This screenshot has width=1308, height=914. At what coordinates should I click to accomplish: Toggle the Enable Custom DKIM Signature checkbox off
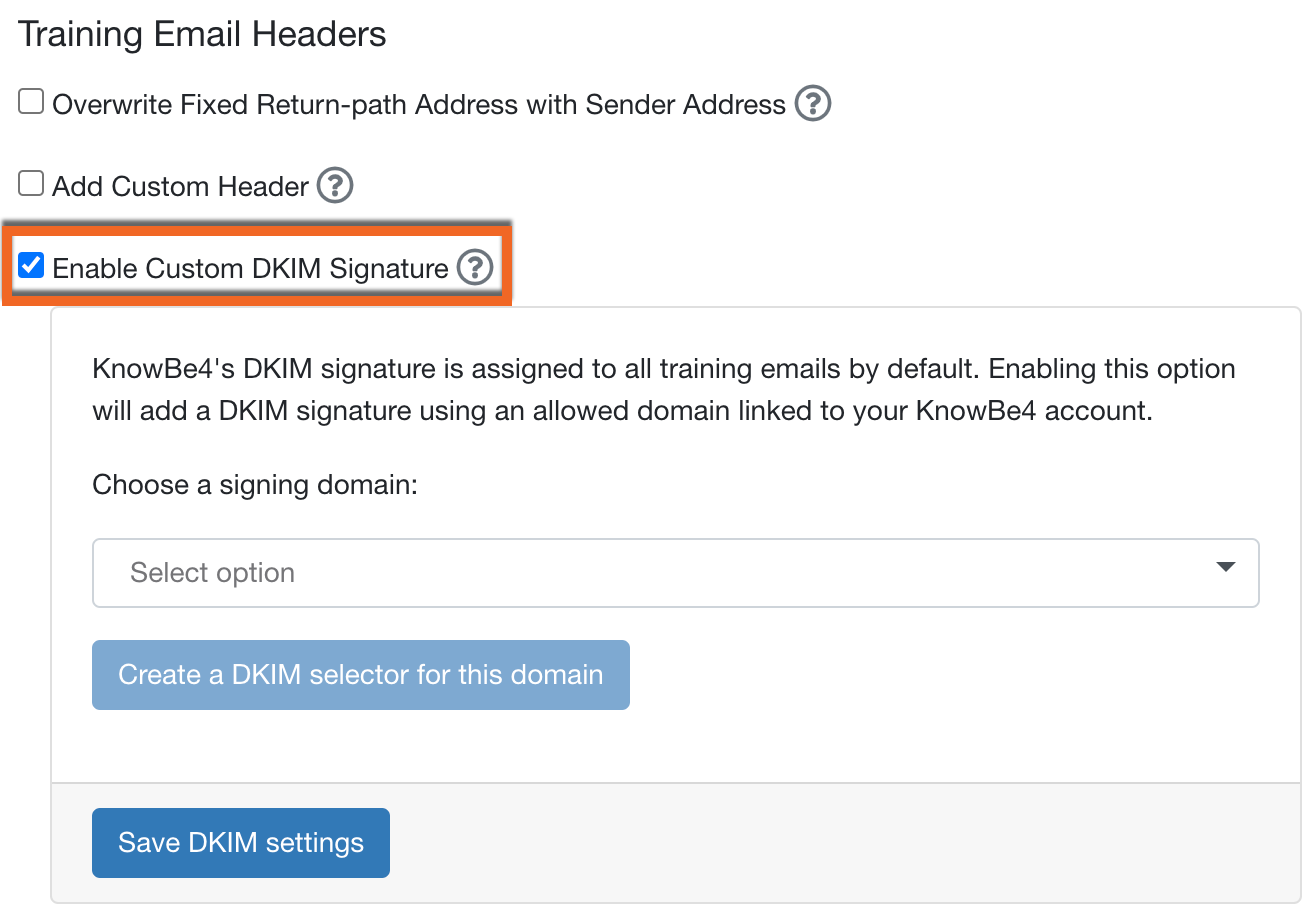click(31, 263)
